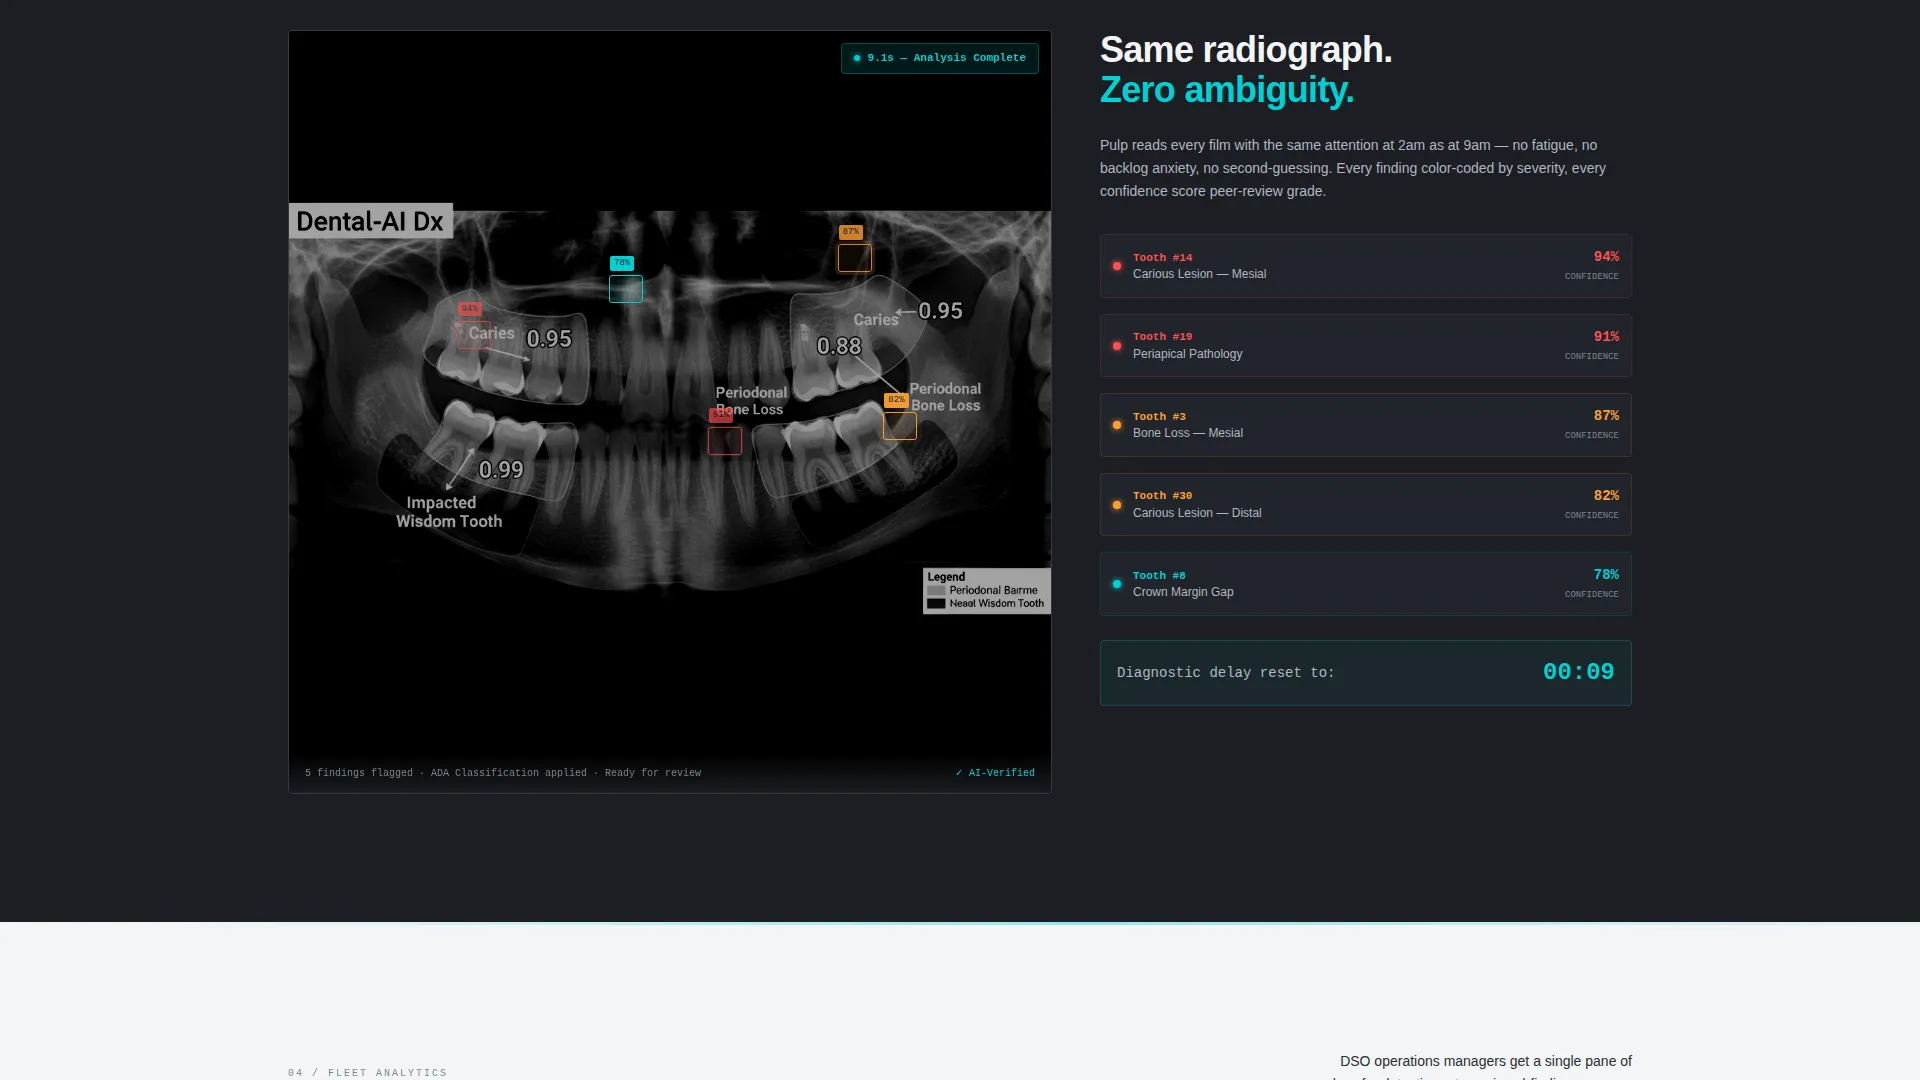Click the Dental-AI Dx label on radiograph

click(371, 221)
